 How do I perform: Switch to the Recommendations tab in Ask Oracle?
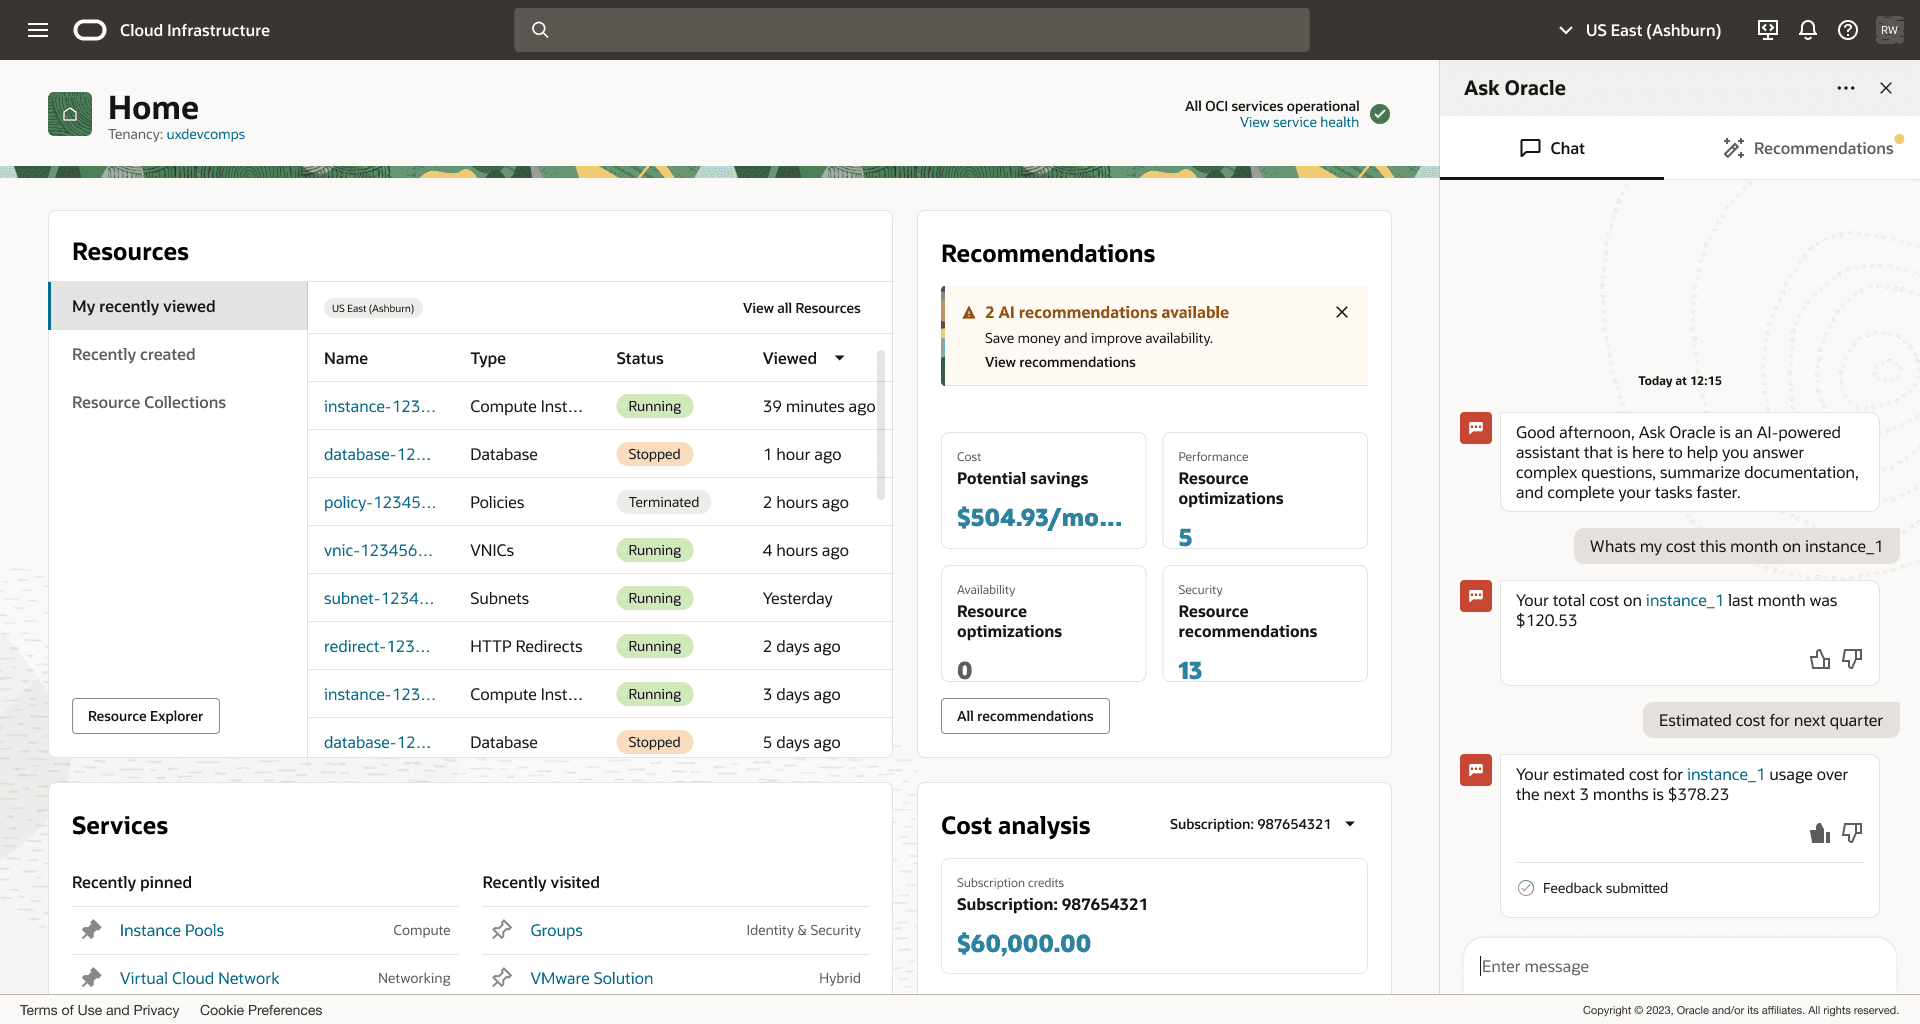click(1808, 148)
